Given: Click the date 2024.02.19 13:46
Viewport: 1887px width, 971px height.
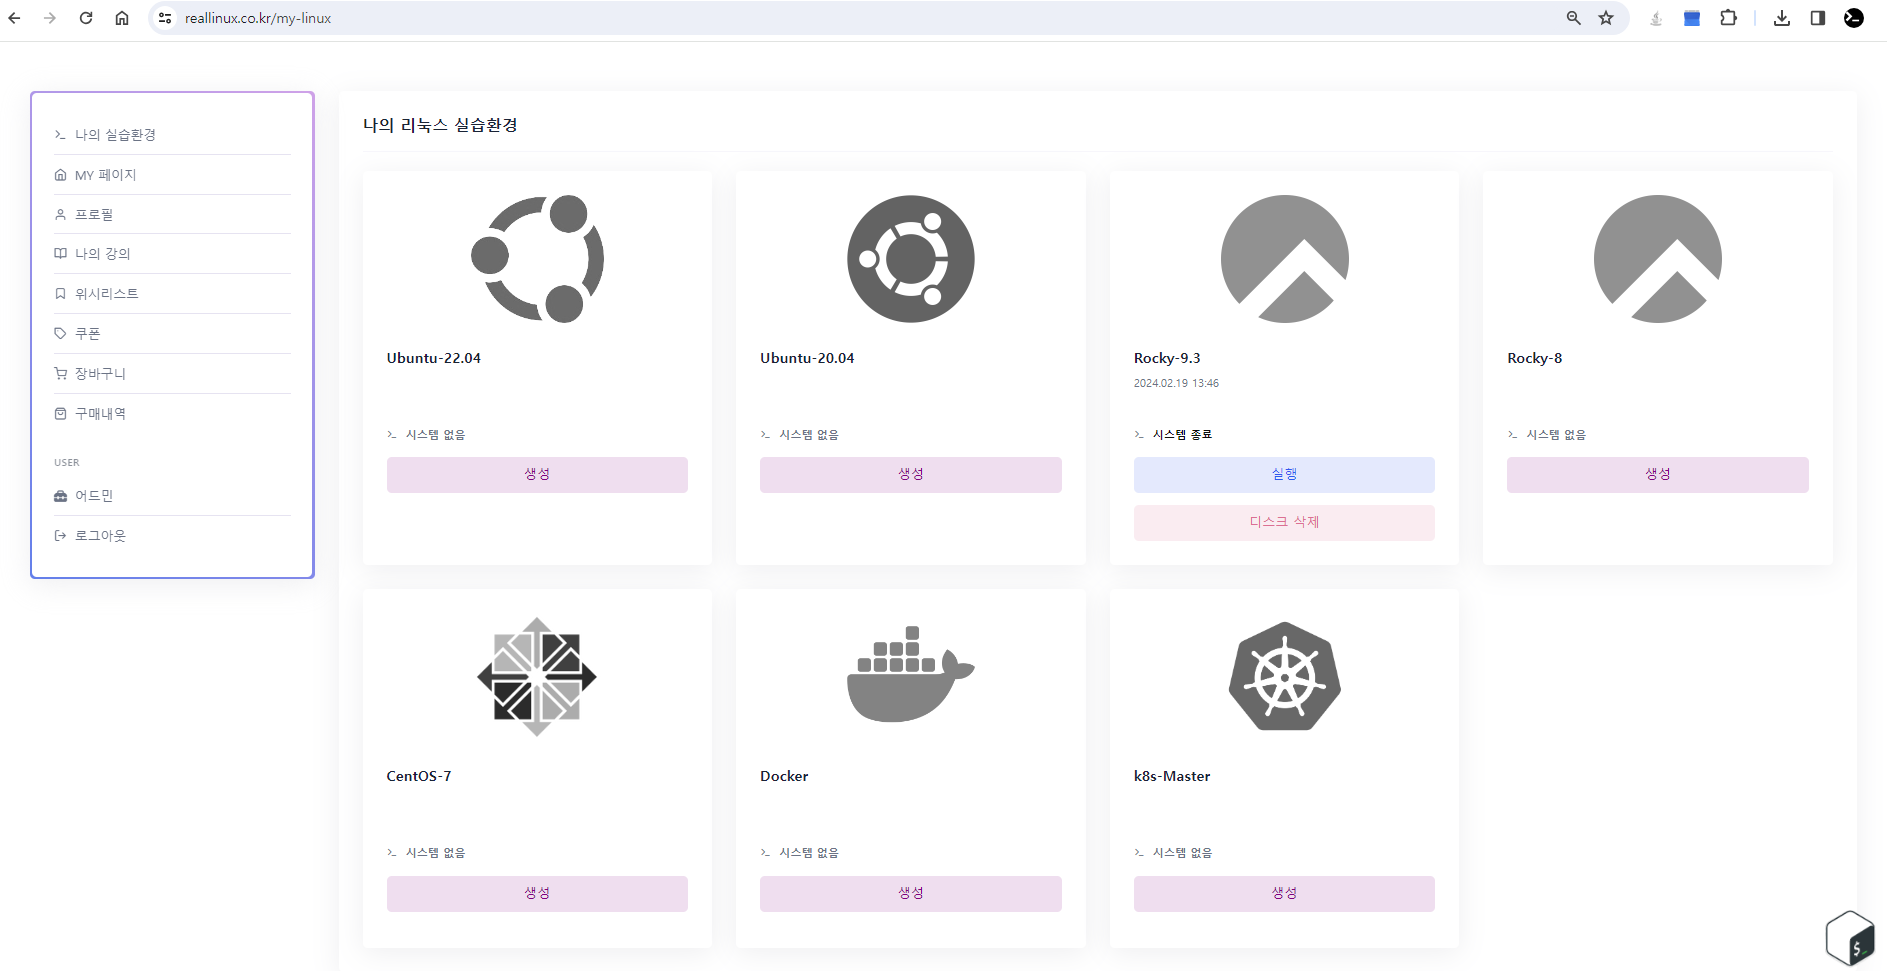Looking at the screenshot, I should point(1176,383).
